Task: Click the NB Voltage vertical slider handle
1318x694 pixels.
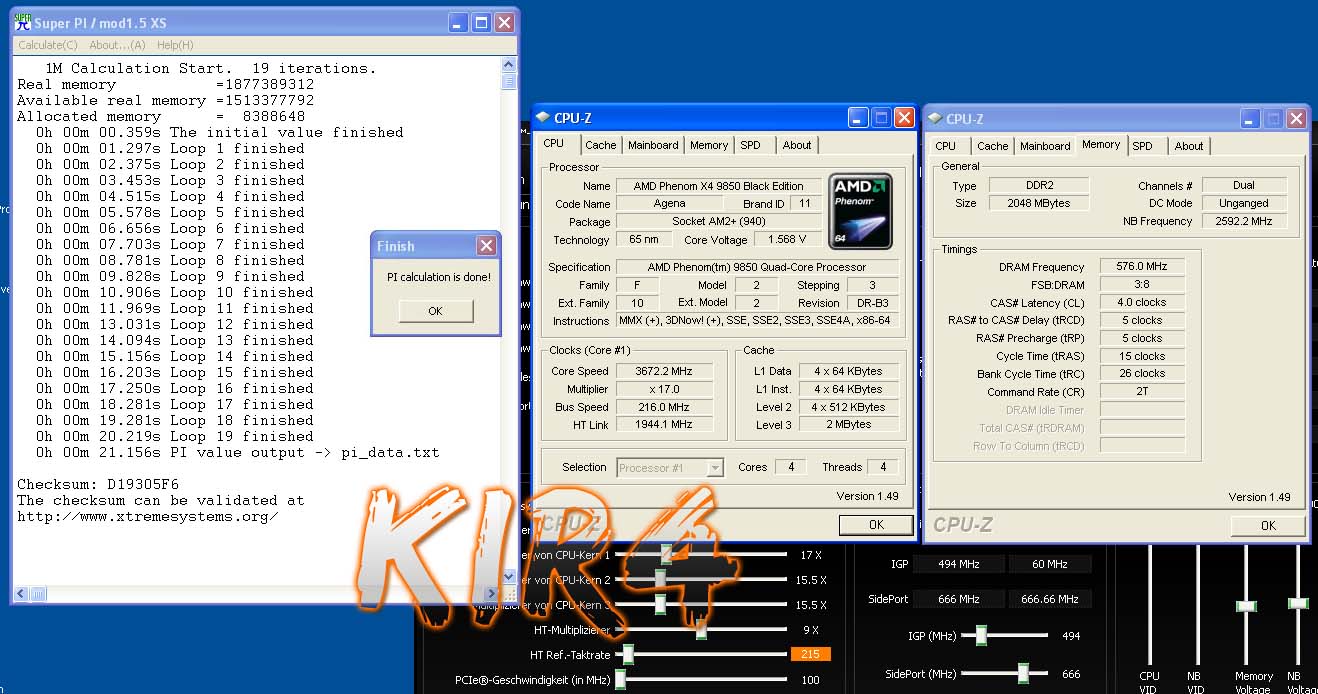Action: click(x=1298, y=603)
